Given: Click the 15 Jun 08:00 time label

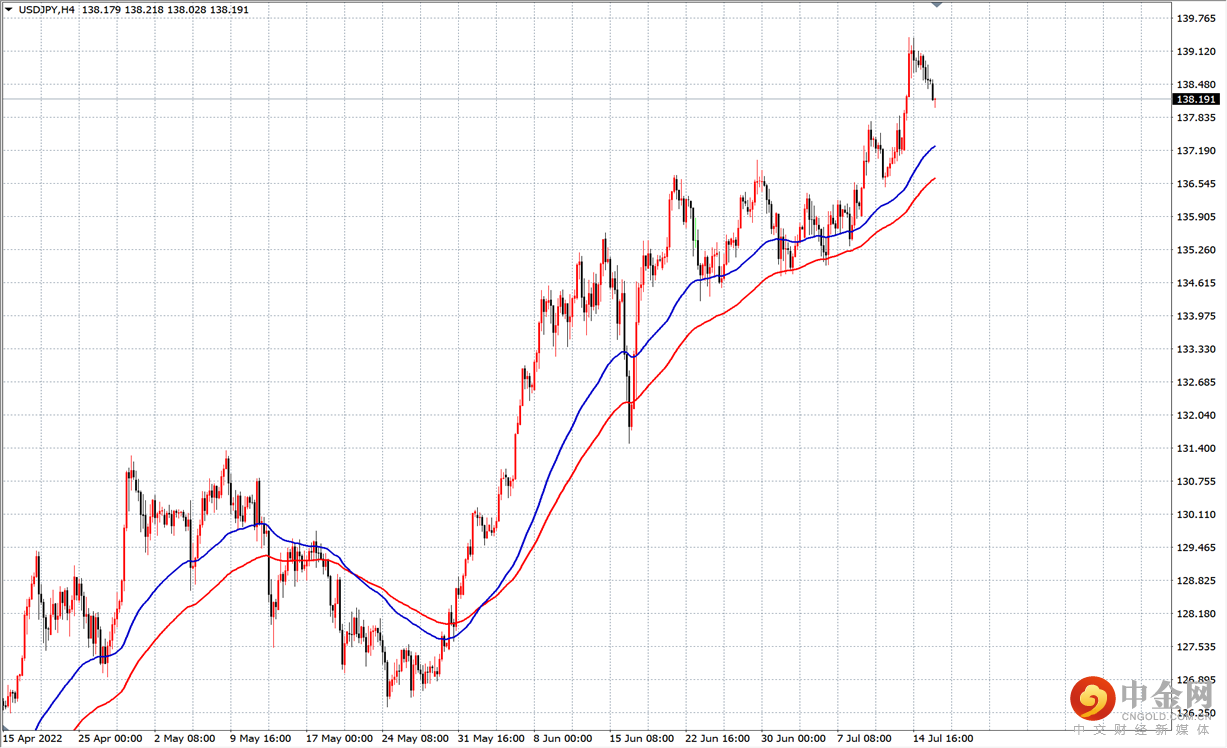Looking at the screenshot, I should (640, 738).
